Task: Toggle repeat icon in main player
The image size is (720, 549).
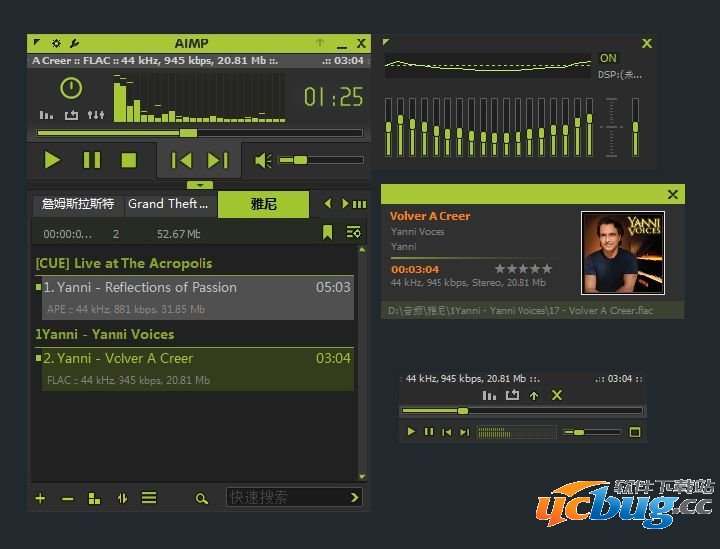Action: click(x=71, y=115)
